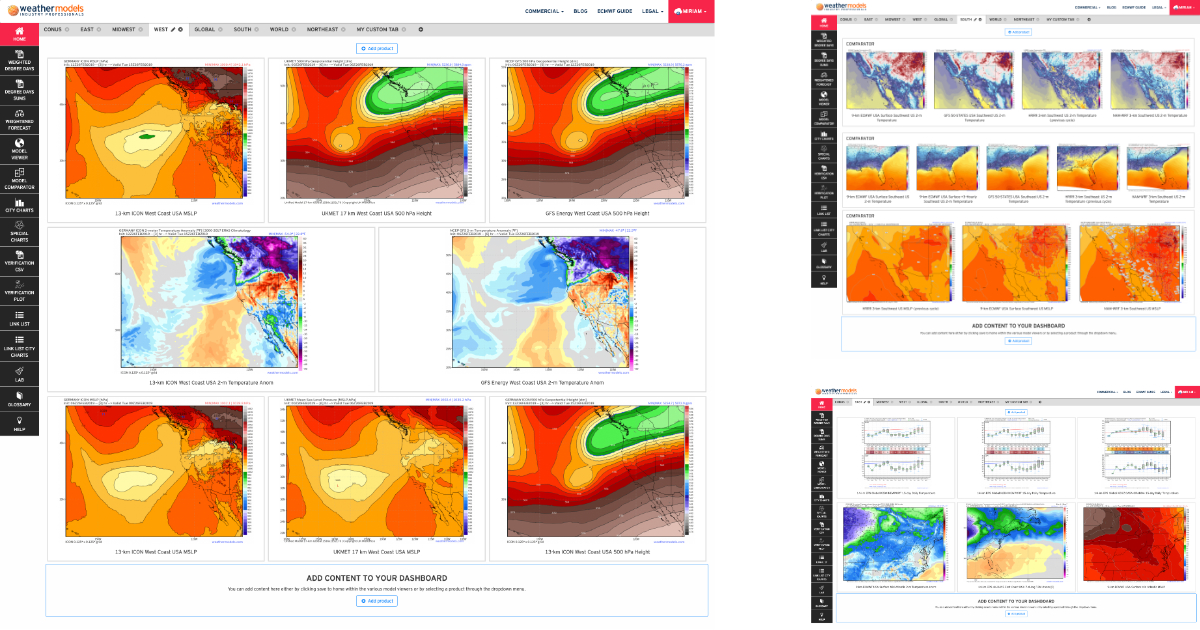Remove the WEST tab with its close icon
The image size is (1200, 630).
pos(181,29)
